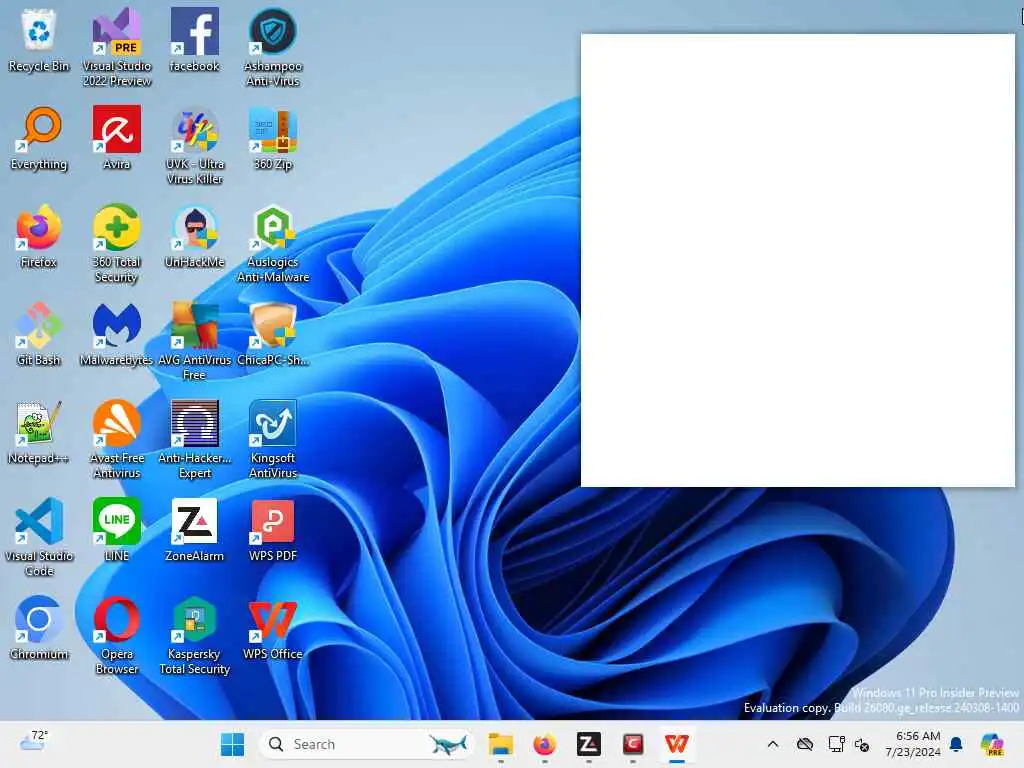
Task: Switch to WPS Office taskbar button
Action: point(677,744)
